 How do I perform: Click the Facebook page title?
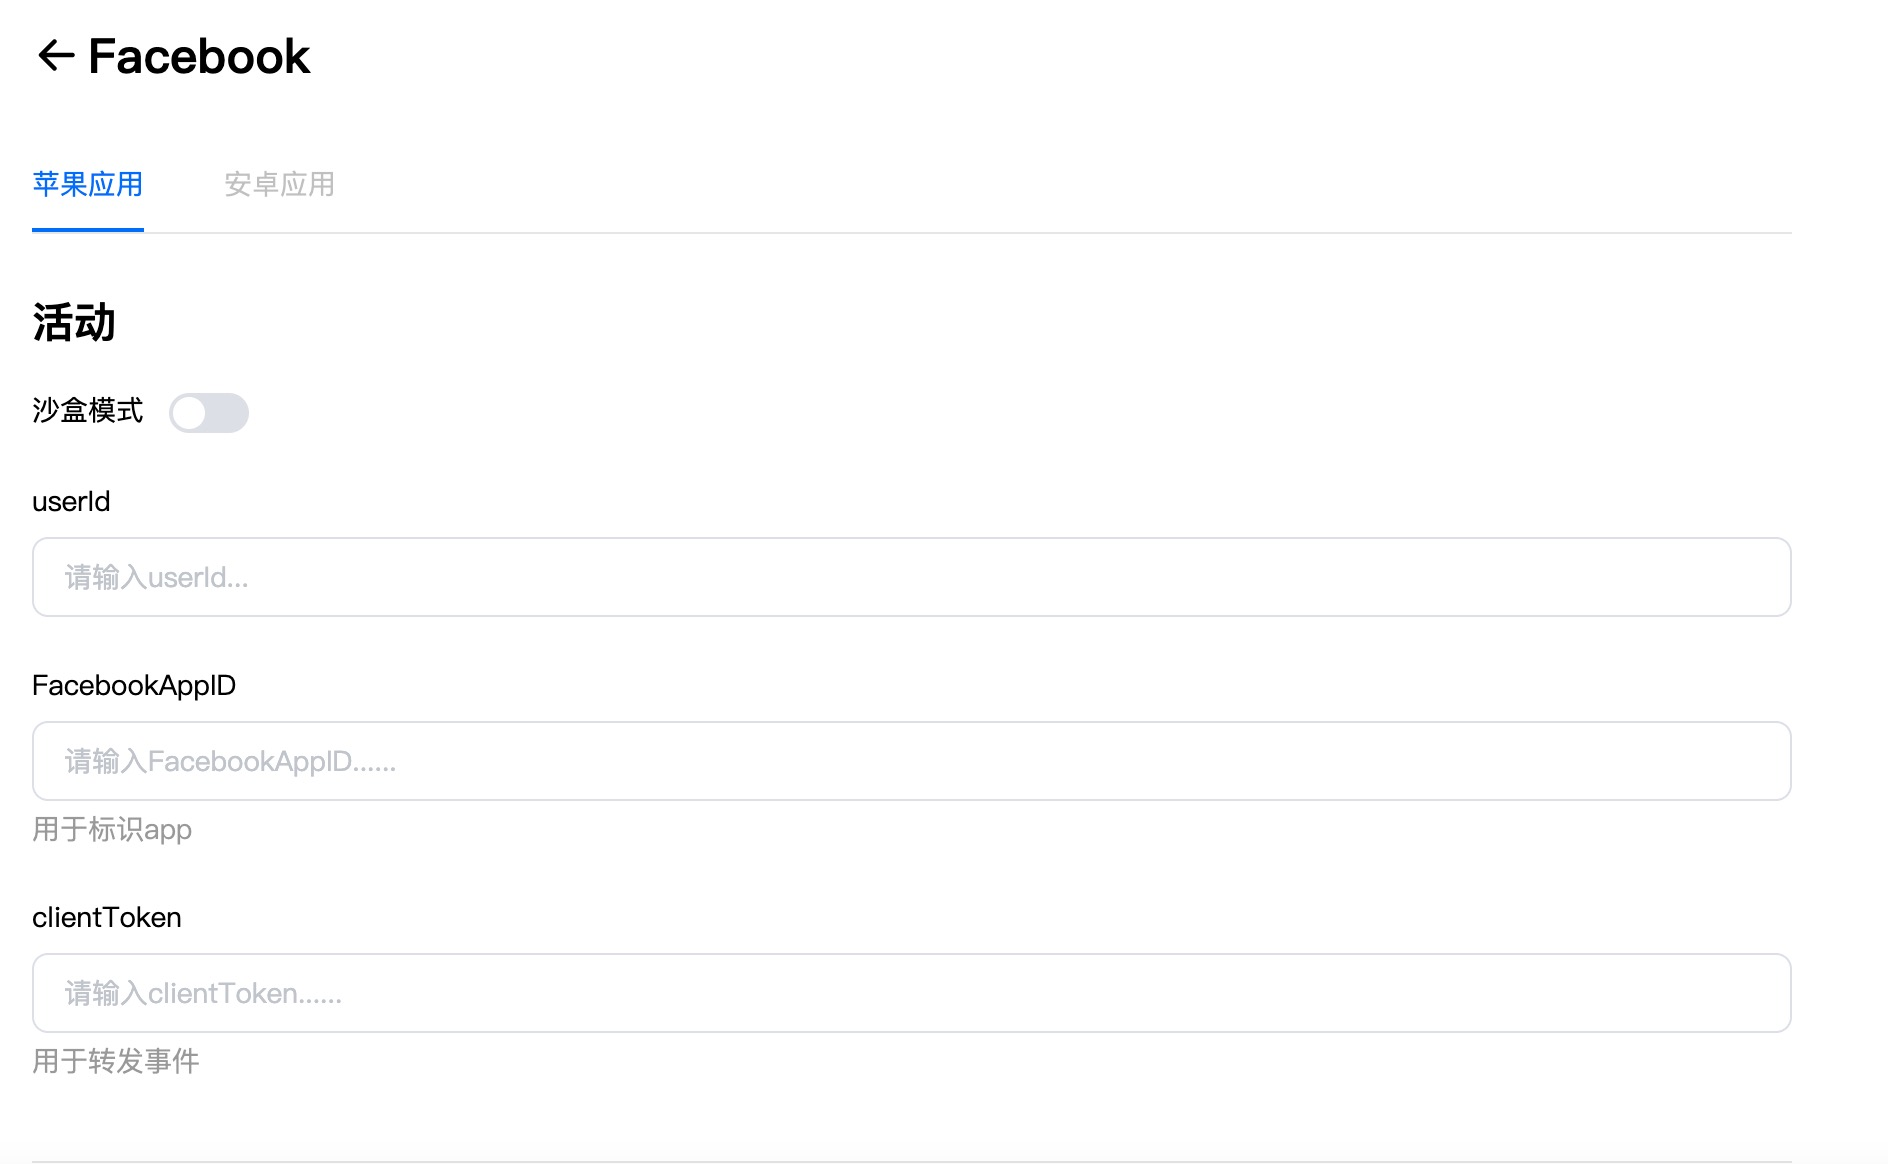pyautogui.click(x=199, y=56)
